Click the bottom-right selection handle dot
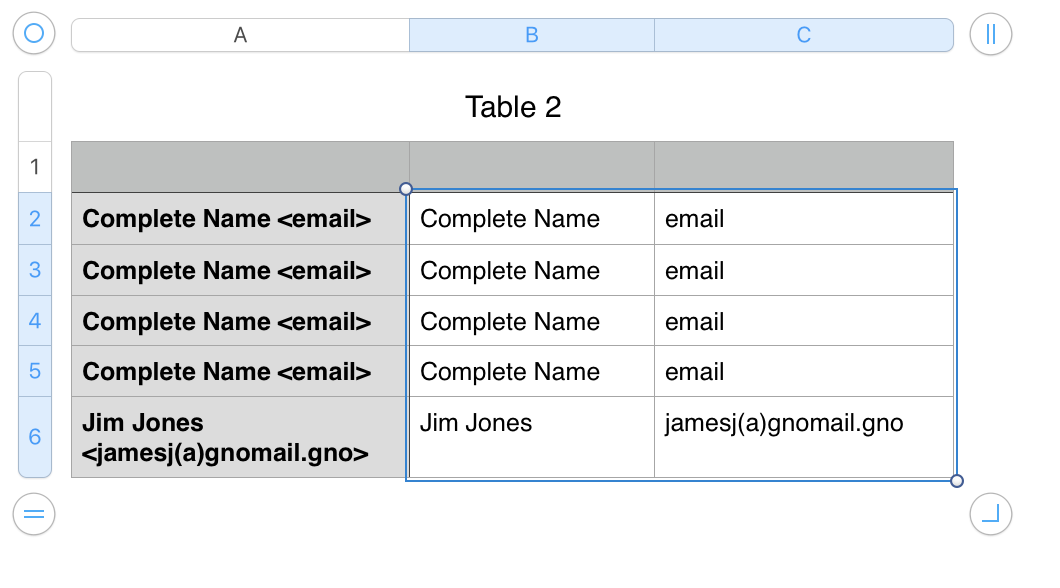 tap(956, 482)
